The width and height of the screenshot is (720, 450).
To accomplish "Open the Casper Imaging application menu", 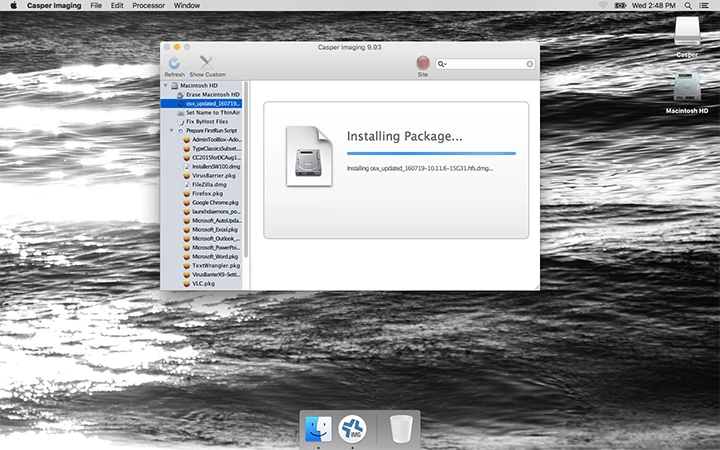I will [x=54, y=6].
